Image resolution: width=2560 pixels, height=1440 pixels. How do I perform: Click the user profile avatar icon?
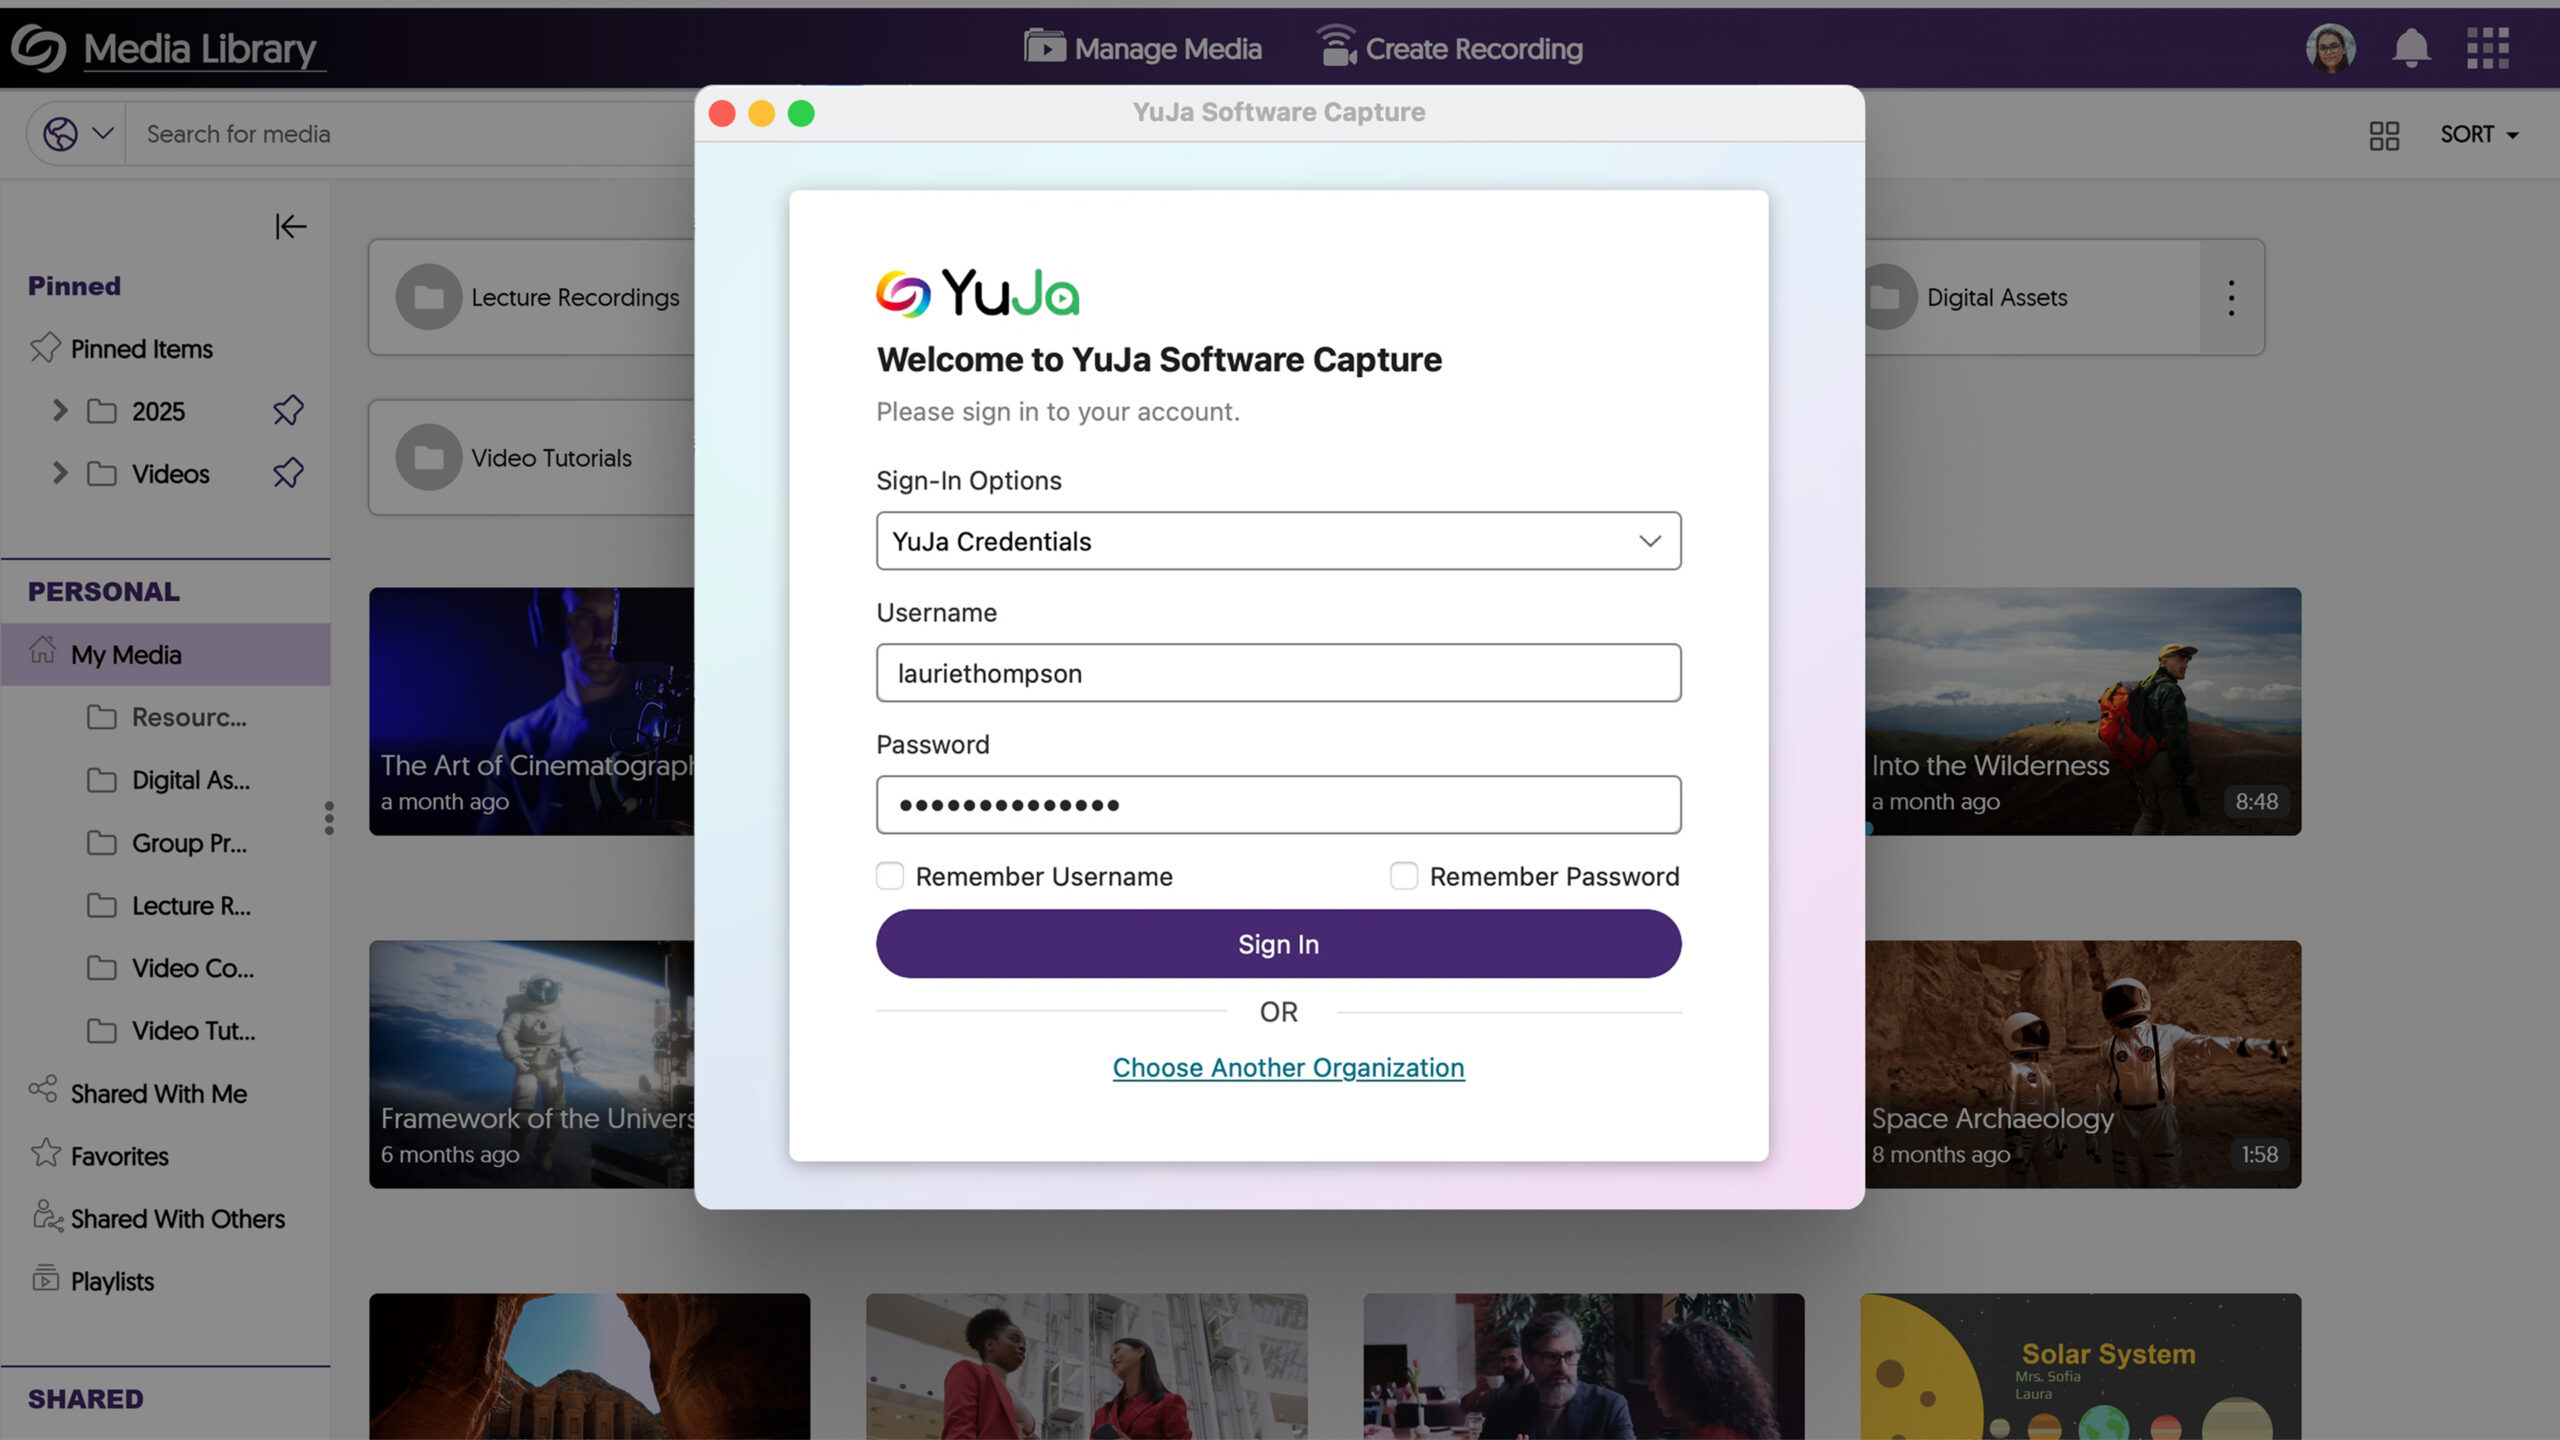(x=2330, y=47)
